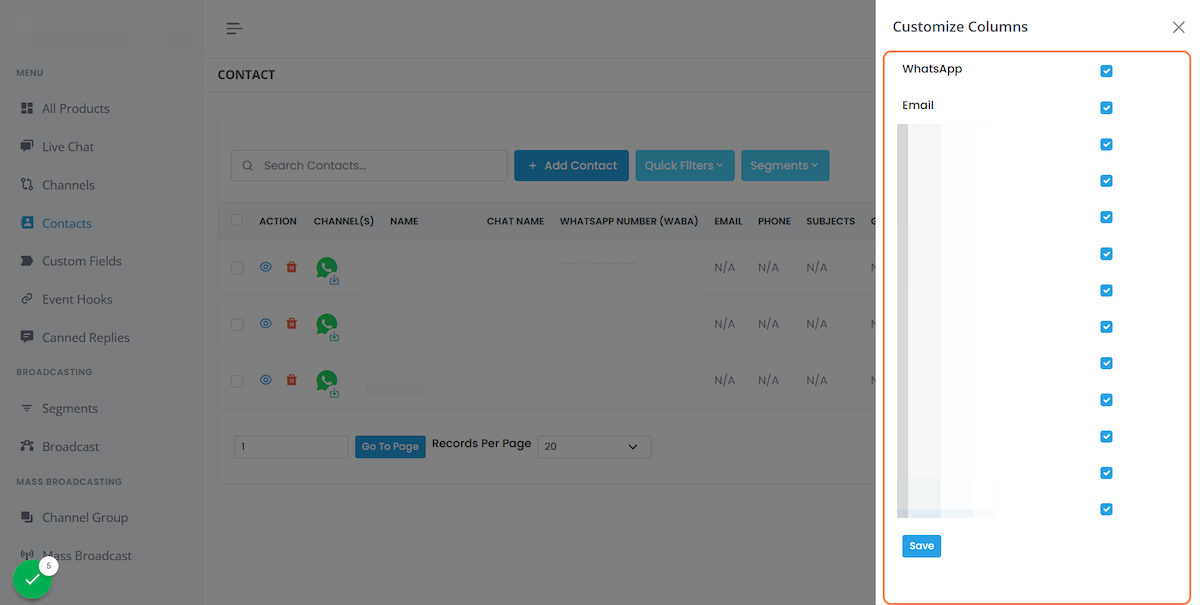Toggle the select-all header checkbox
This screenshot has width=1200, height=605.
237,220
